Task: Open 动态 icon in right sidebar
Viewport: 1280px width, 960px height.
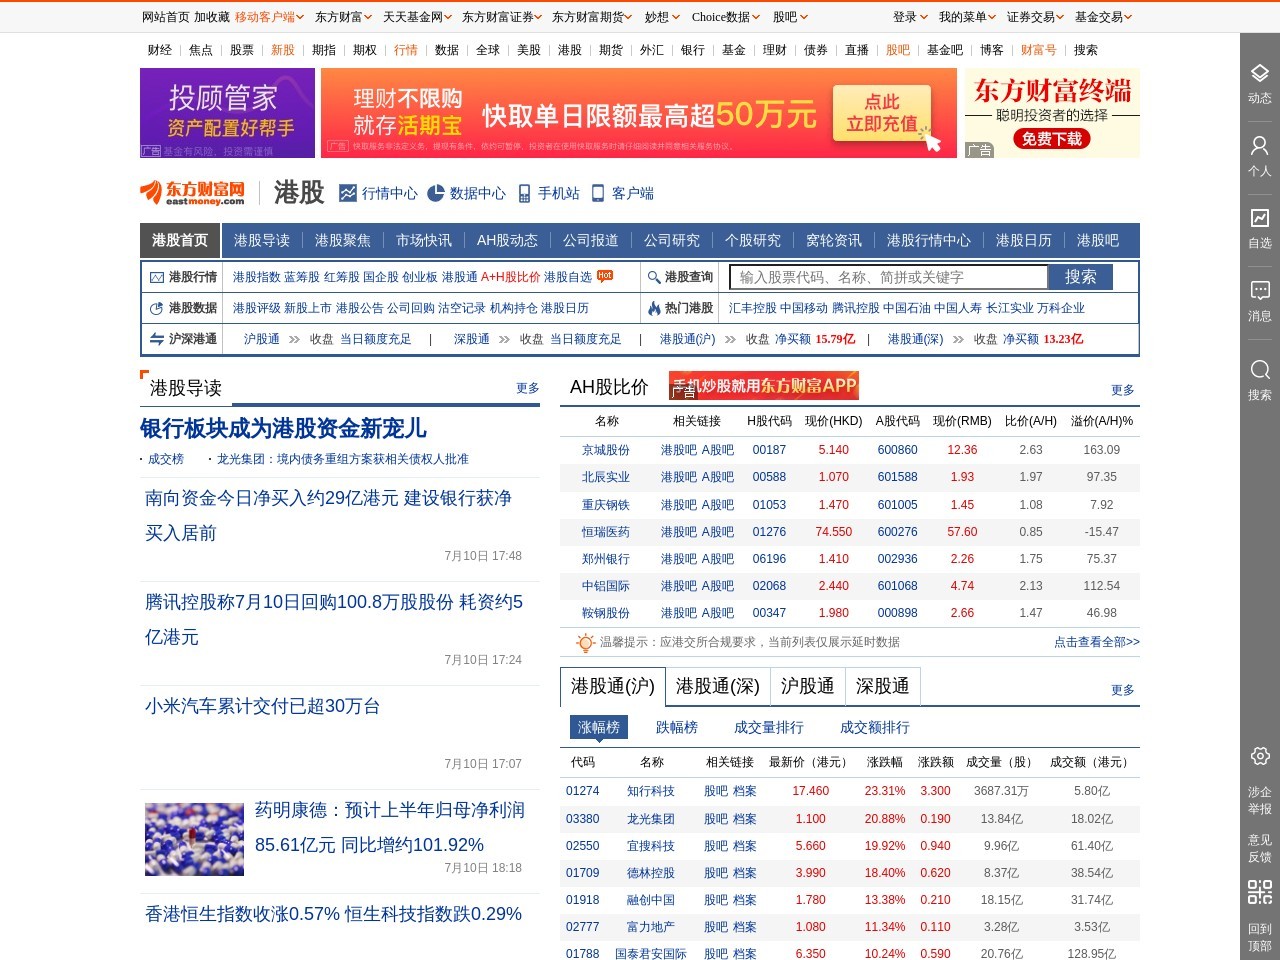Action: (x=1258, y=74)
